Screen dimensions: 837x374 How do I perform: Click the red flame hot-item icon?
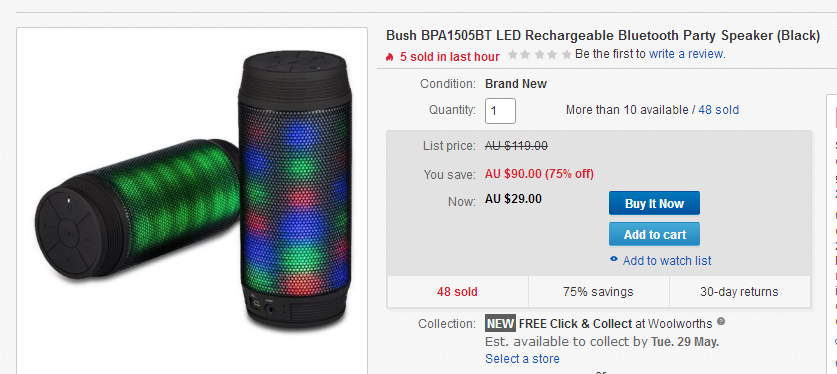390,57
